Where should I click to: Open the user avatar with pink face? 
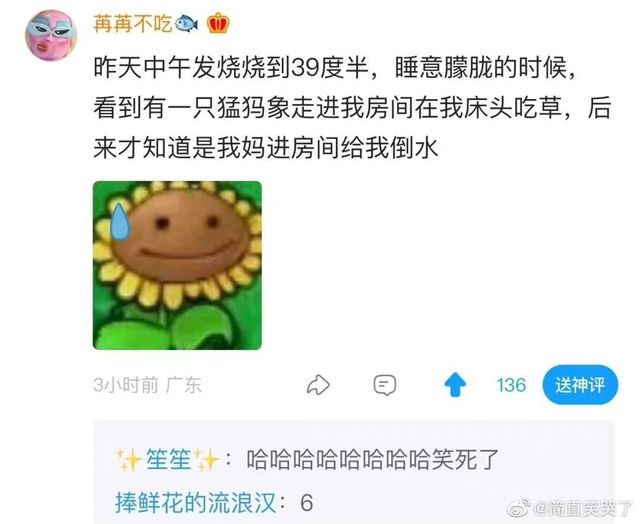[51, 36]
